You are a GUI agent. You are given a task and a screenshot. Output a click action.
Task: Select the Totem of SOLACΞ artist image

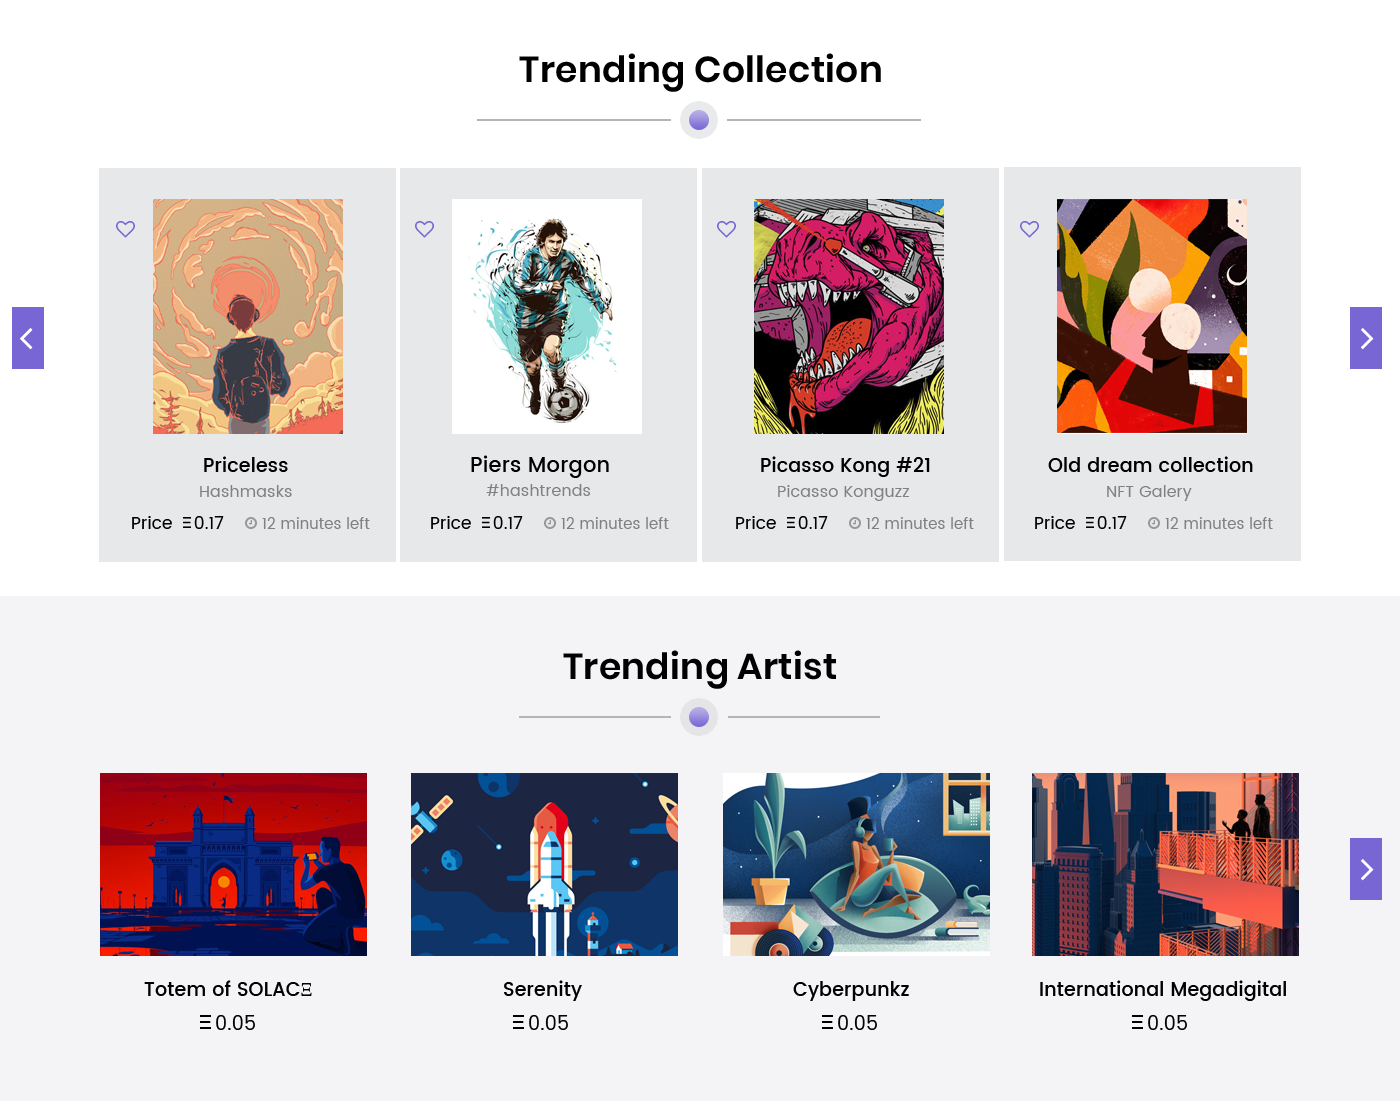(x=233, y=864)
